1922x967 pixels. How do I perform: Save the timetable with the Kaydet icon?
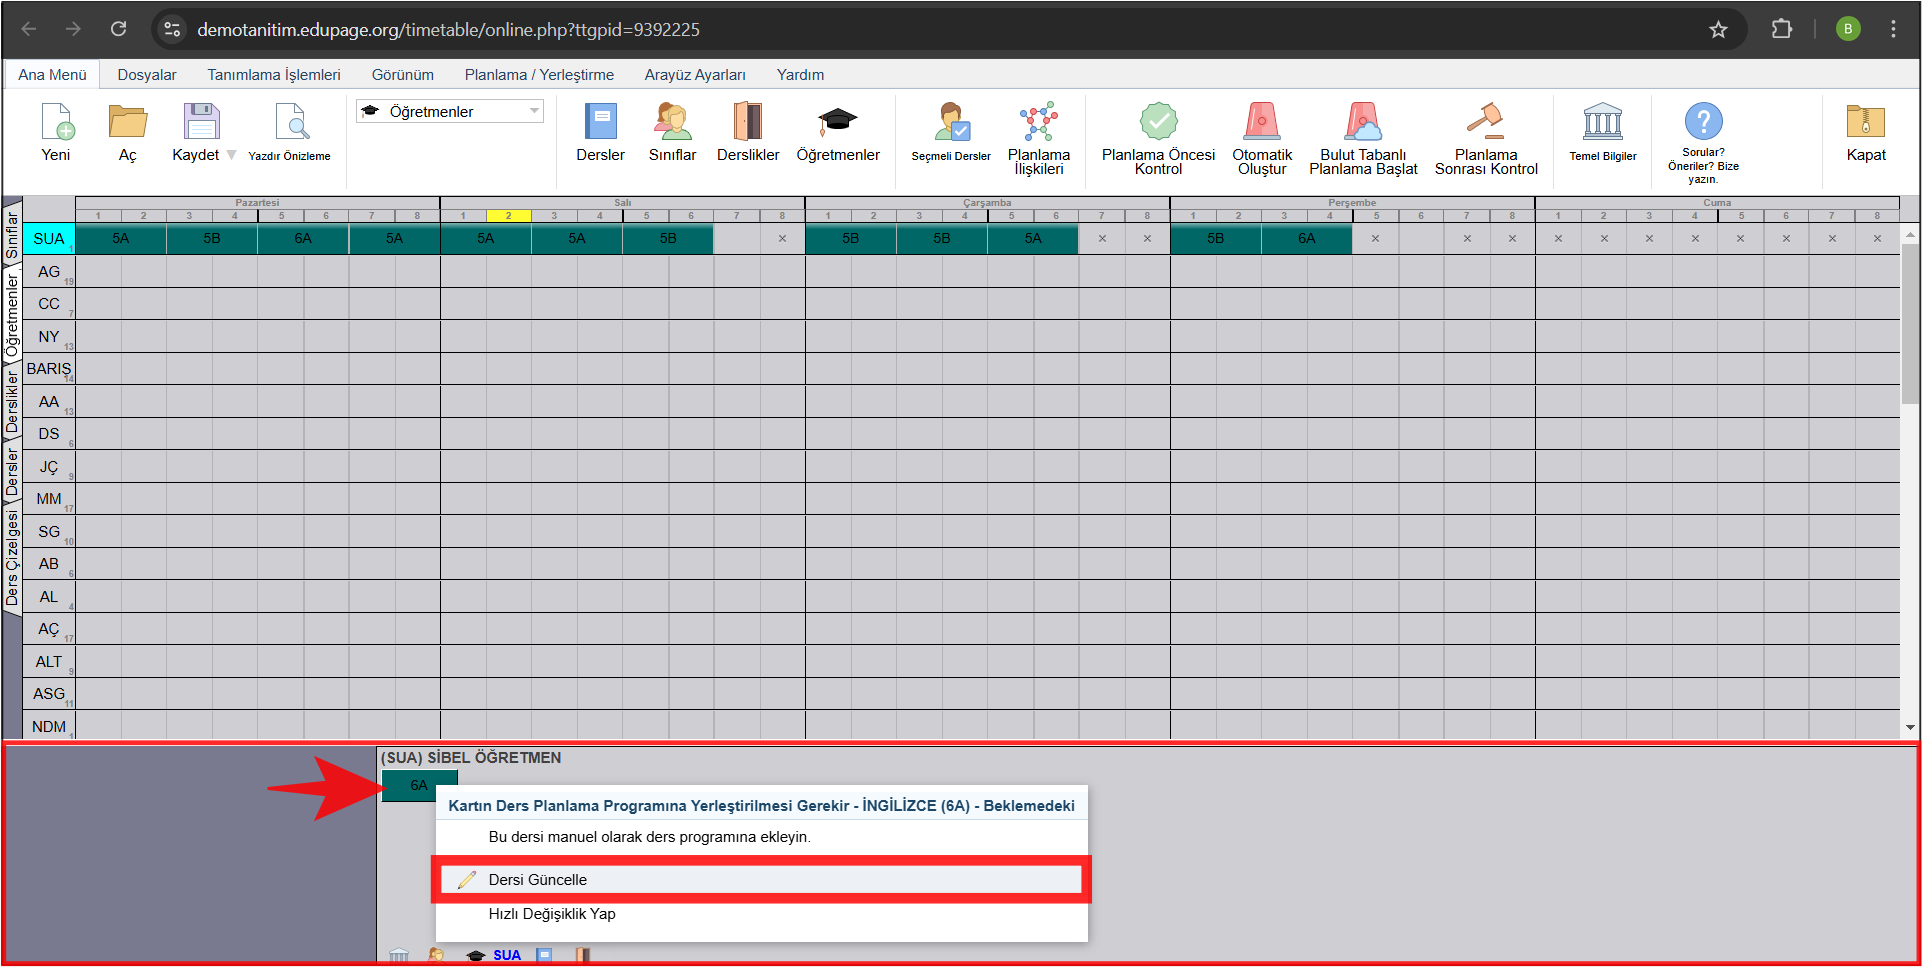coord(201,122)
